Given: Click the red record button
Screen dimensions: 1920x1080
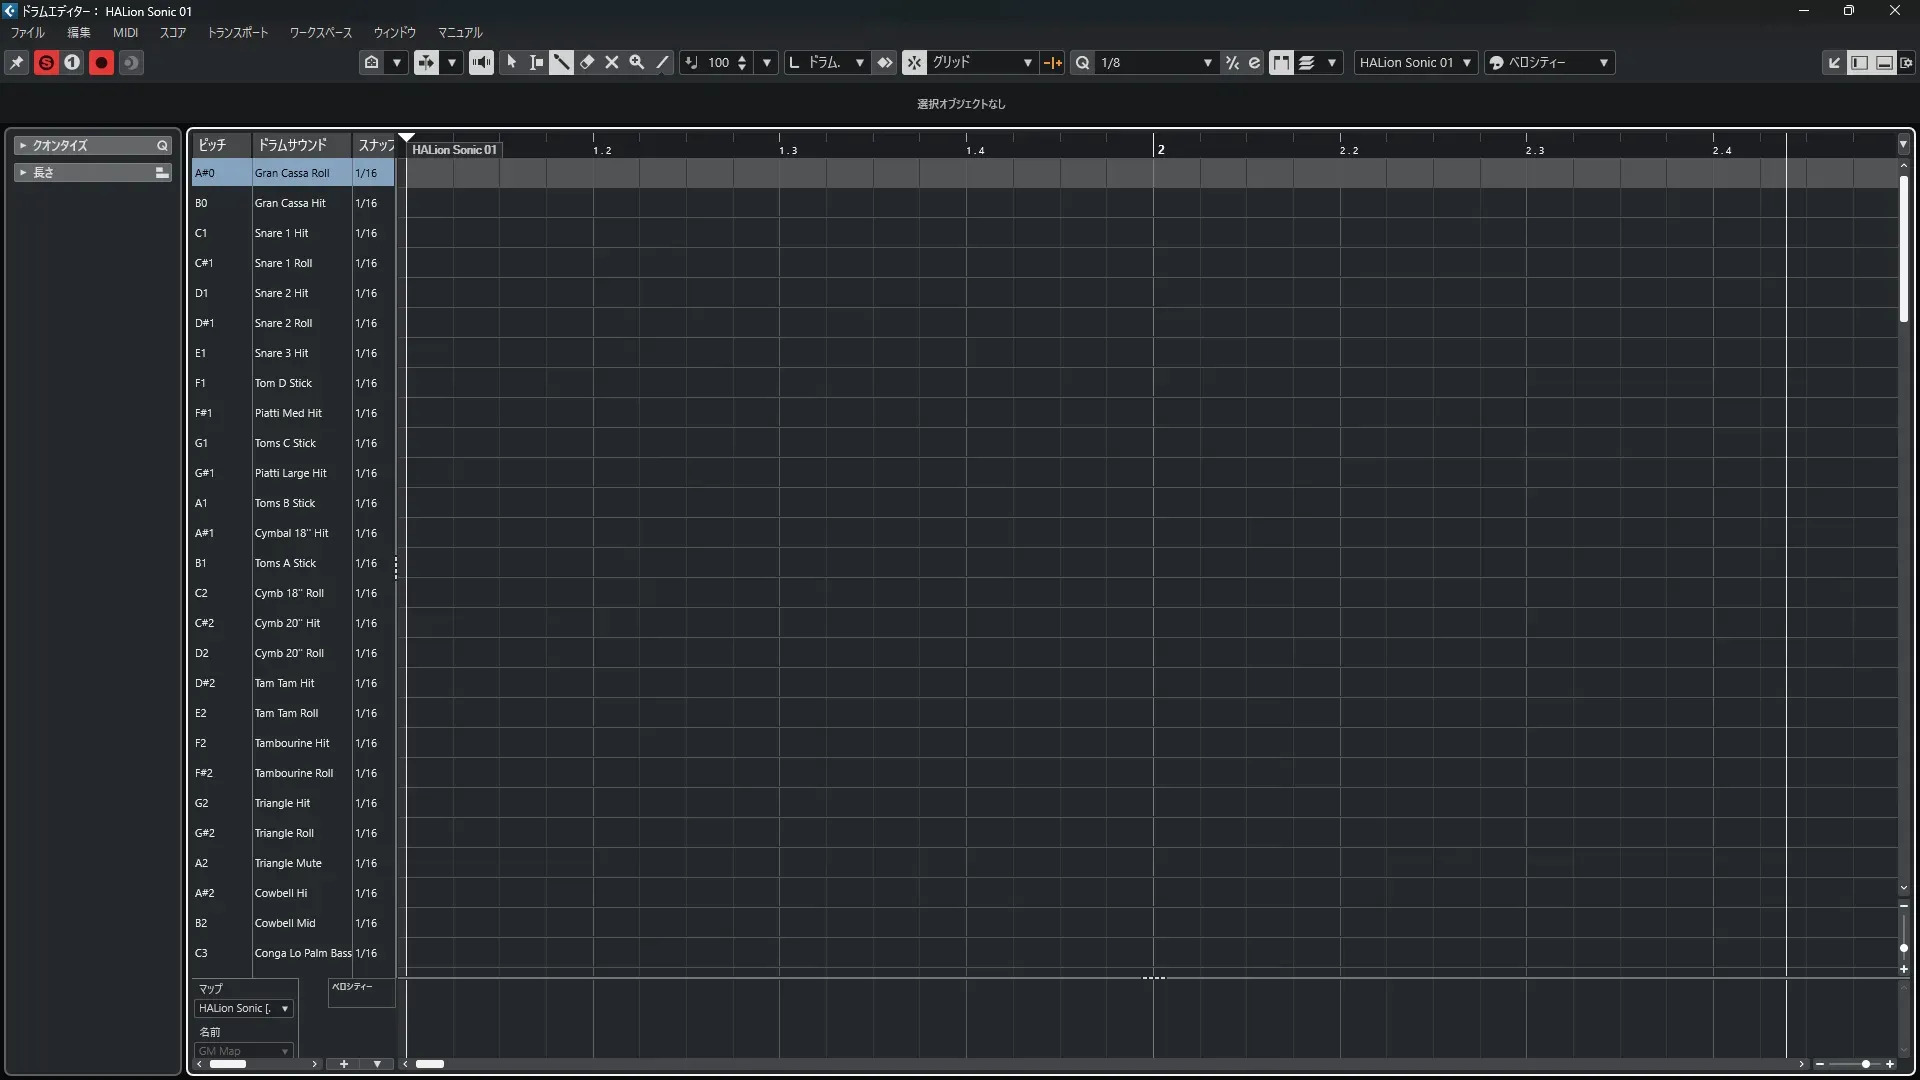Looking at the screenshot, I should point(101,62).
